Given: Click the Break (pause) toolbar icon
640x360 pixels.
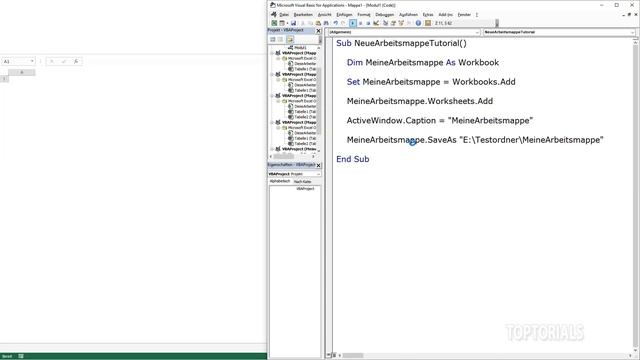Looking at the screenshot, I should 360,23.
